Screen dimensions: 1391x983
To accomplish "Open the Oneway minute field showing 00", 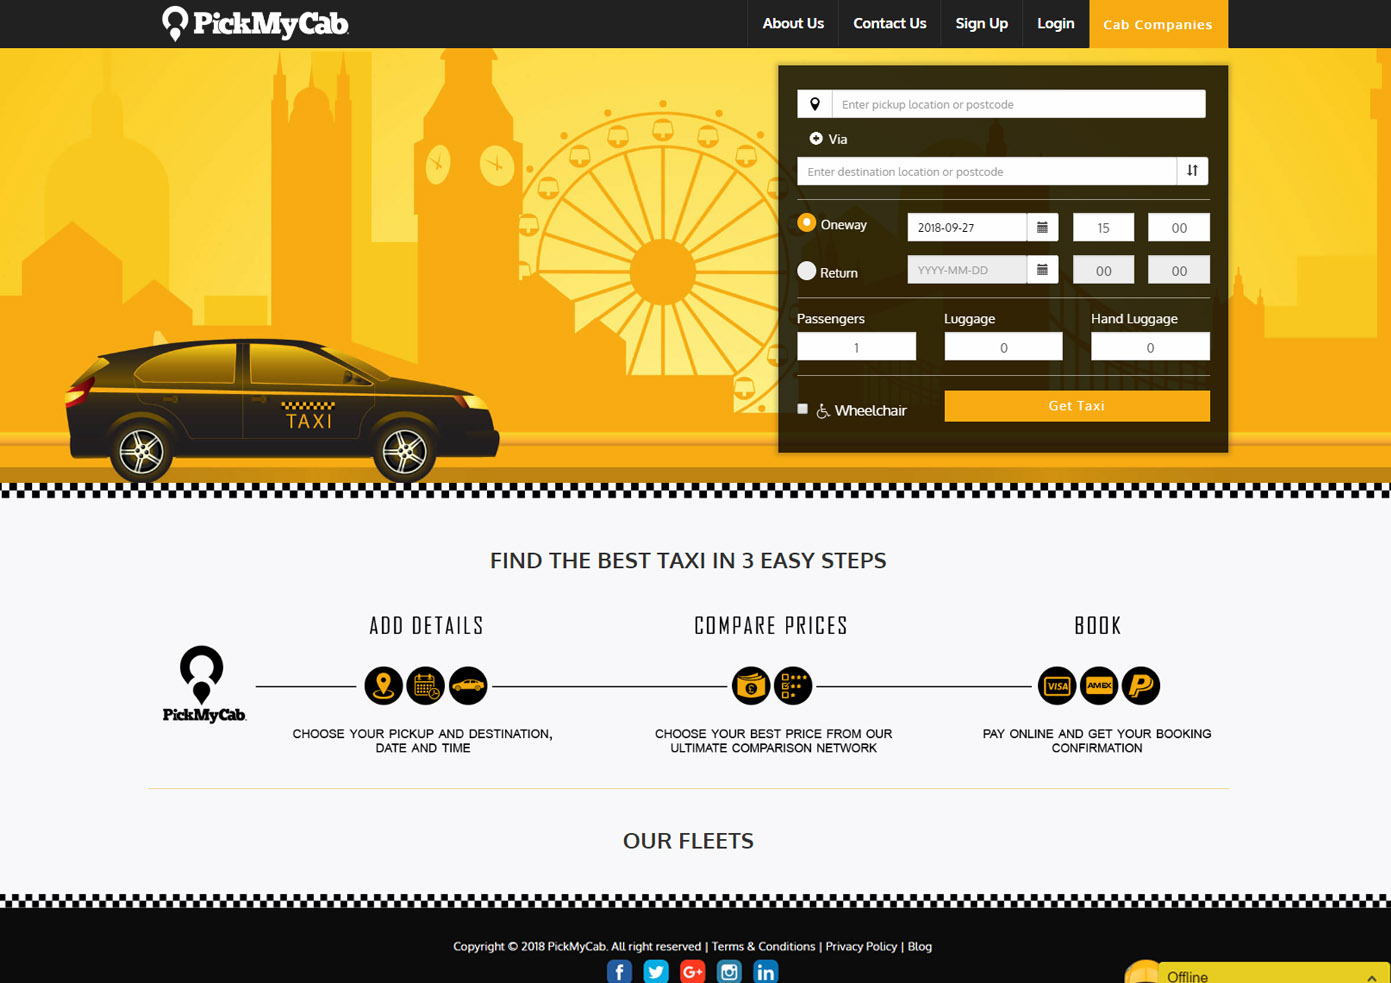I will click(x=1179, y=227).
